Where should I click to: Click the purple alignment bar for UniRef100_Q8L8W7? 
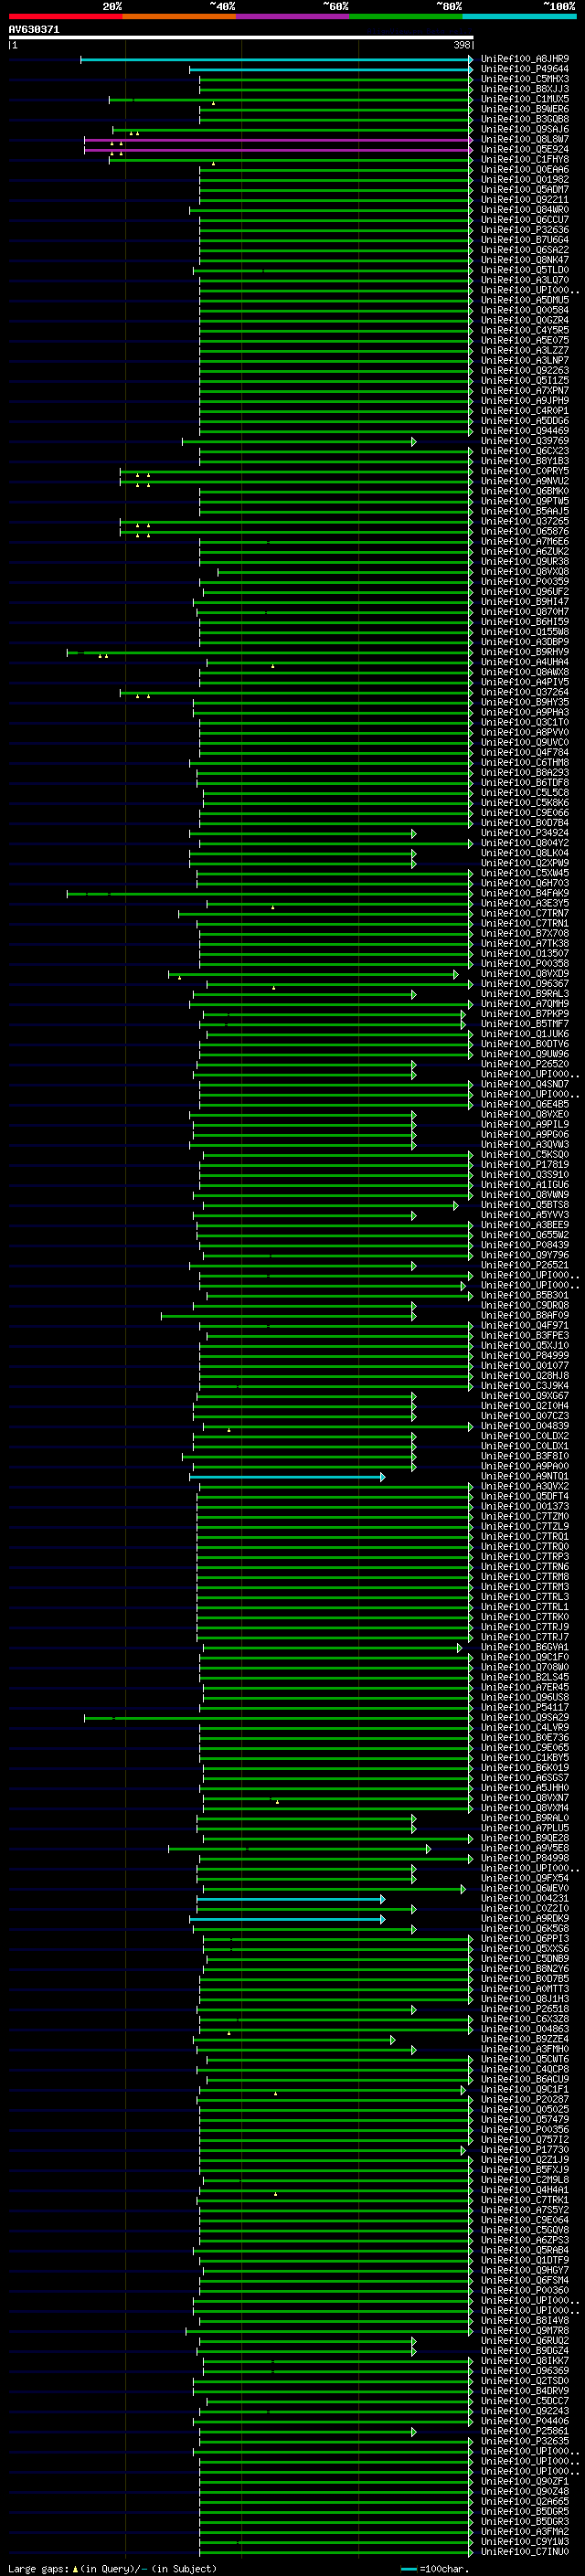point(278,140)
